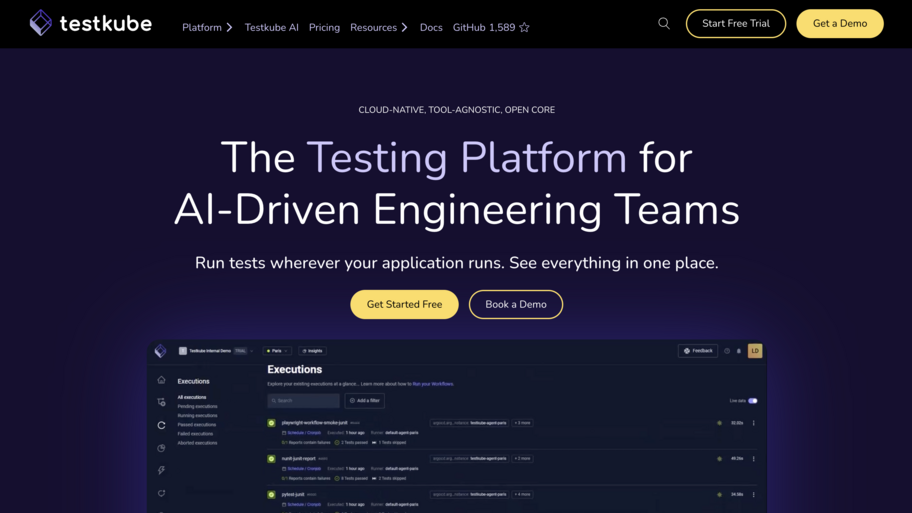Open kebab menu for pytest-junit row
Image resolution: width=912 pixels, height=513 pixels.
tap(754, 494)
